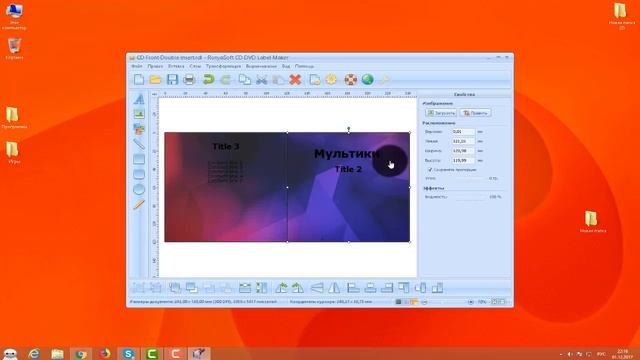640x360 pixels.
Task: Open Firefox from the taskbar
Action: pyautogui.click(x=104, y=353)
